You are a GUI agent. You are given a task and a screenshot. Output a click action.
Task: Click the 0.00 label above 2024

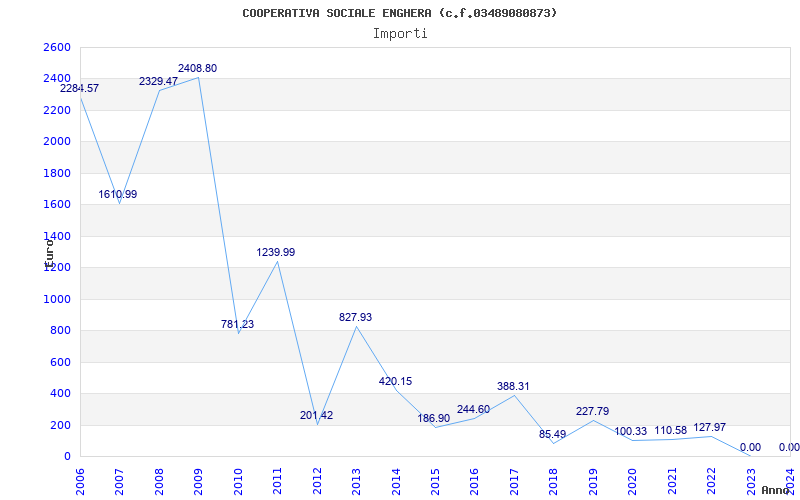[x=789, y=447]
